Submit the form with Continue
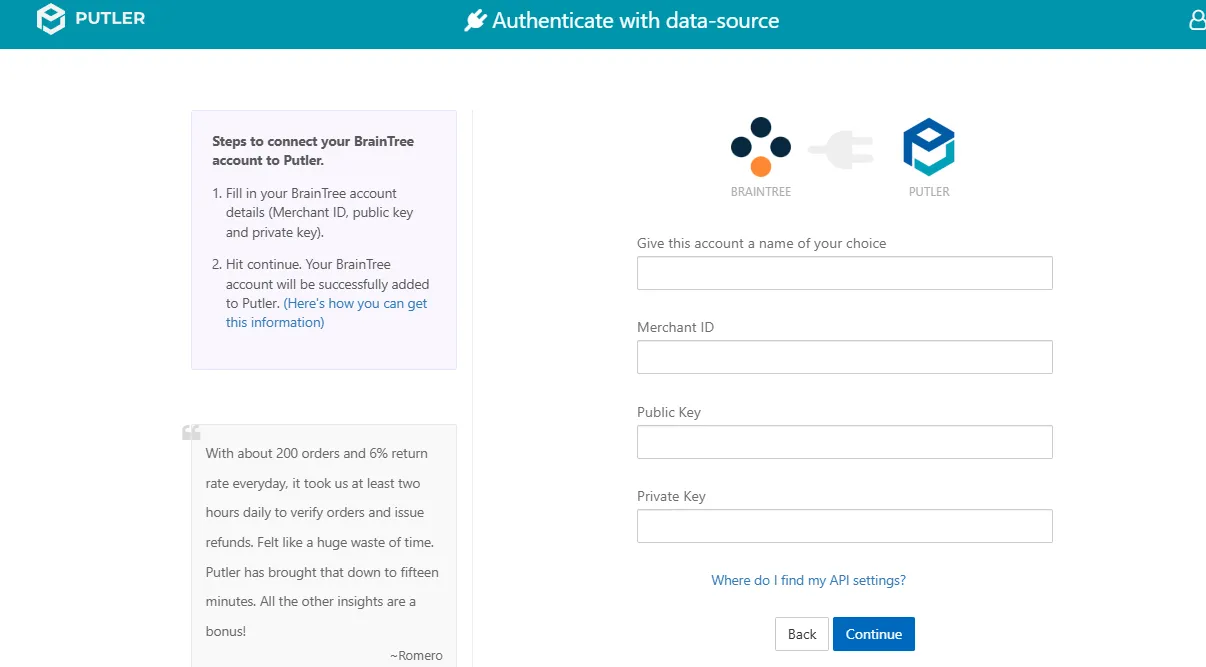This screenshot has width=1206, height=667. 874,634
